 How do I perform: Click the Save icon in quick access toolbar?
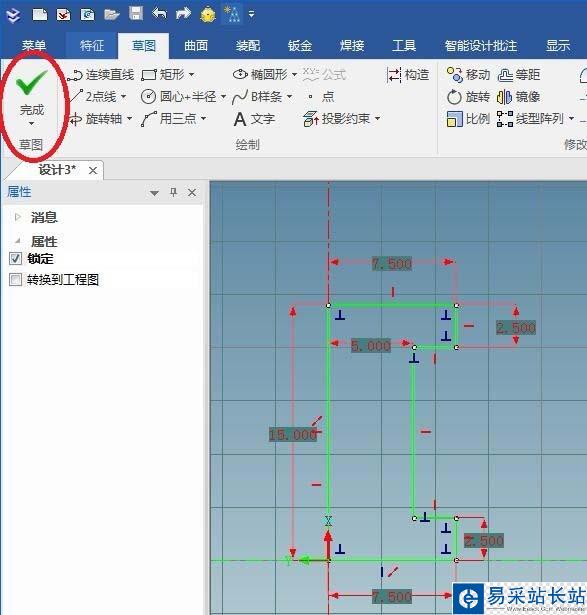coord(136,14)
